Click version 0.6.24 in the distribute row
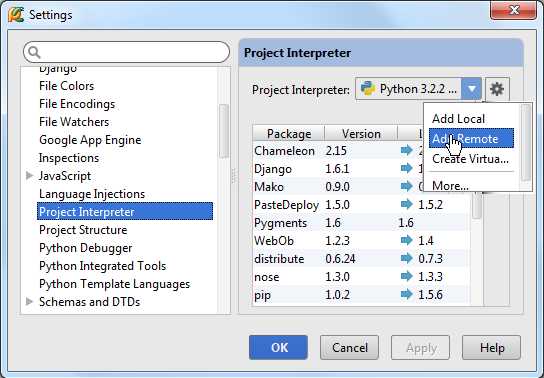The image size is (544, 378). 340,258
